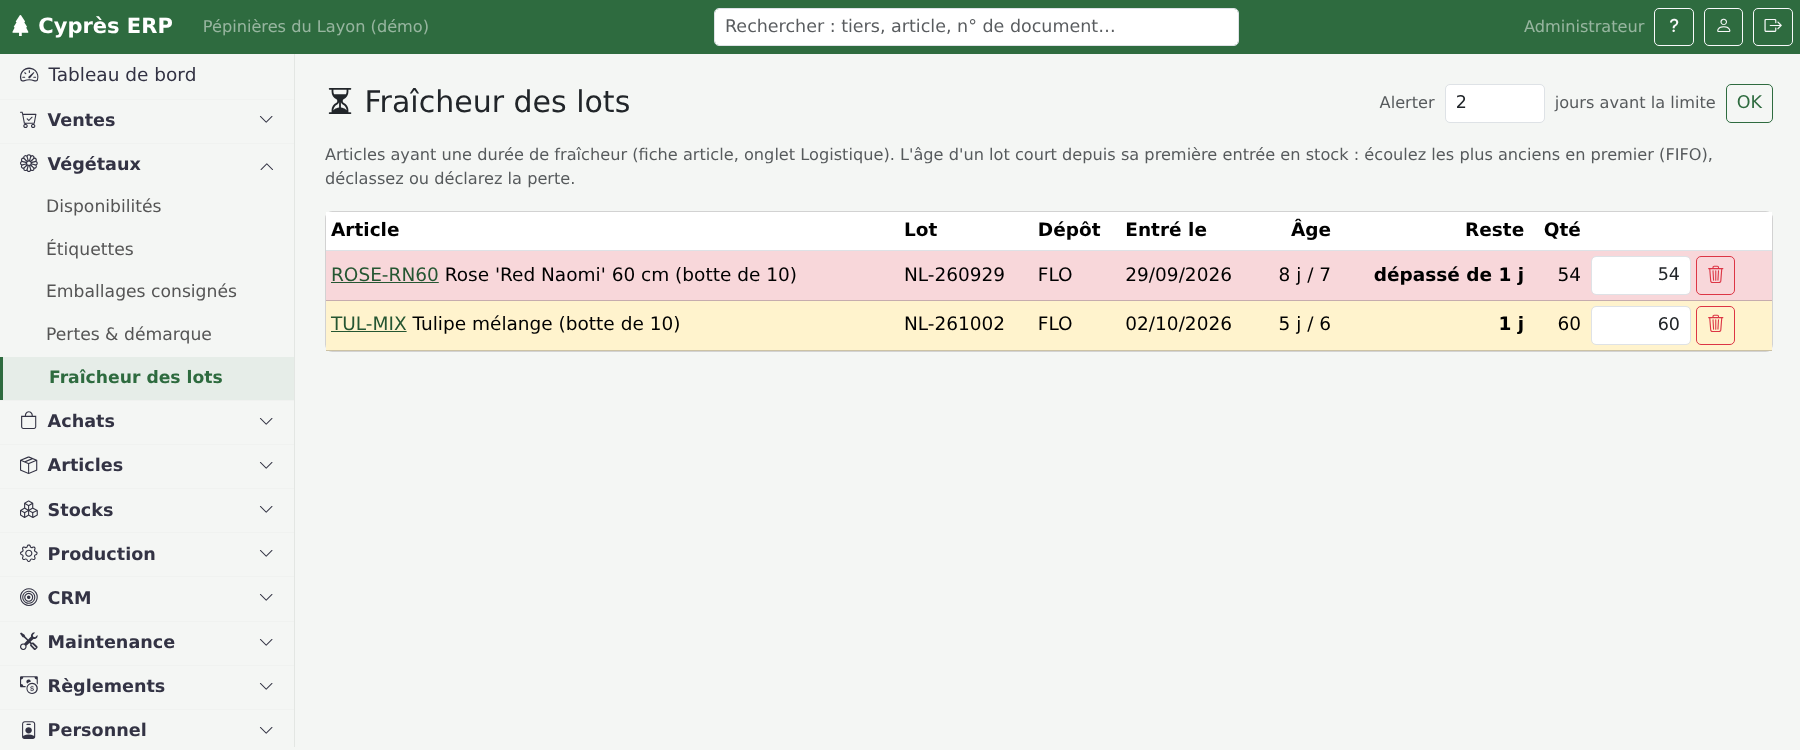Viewport: 1800px width, 750px height.
Task: Click the Articles box icon
Action: [x=29, y=465]
